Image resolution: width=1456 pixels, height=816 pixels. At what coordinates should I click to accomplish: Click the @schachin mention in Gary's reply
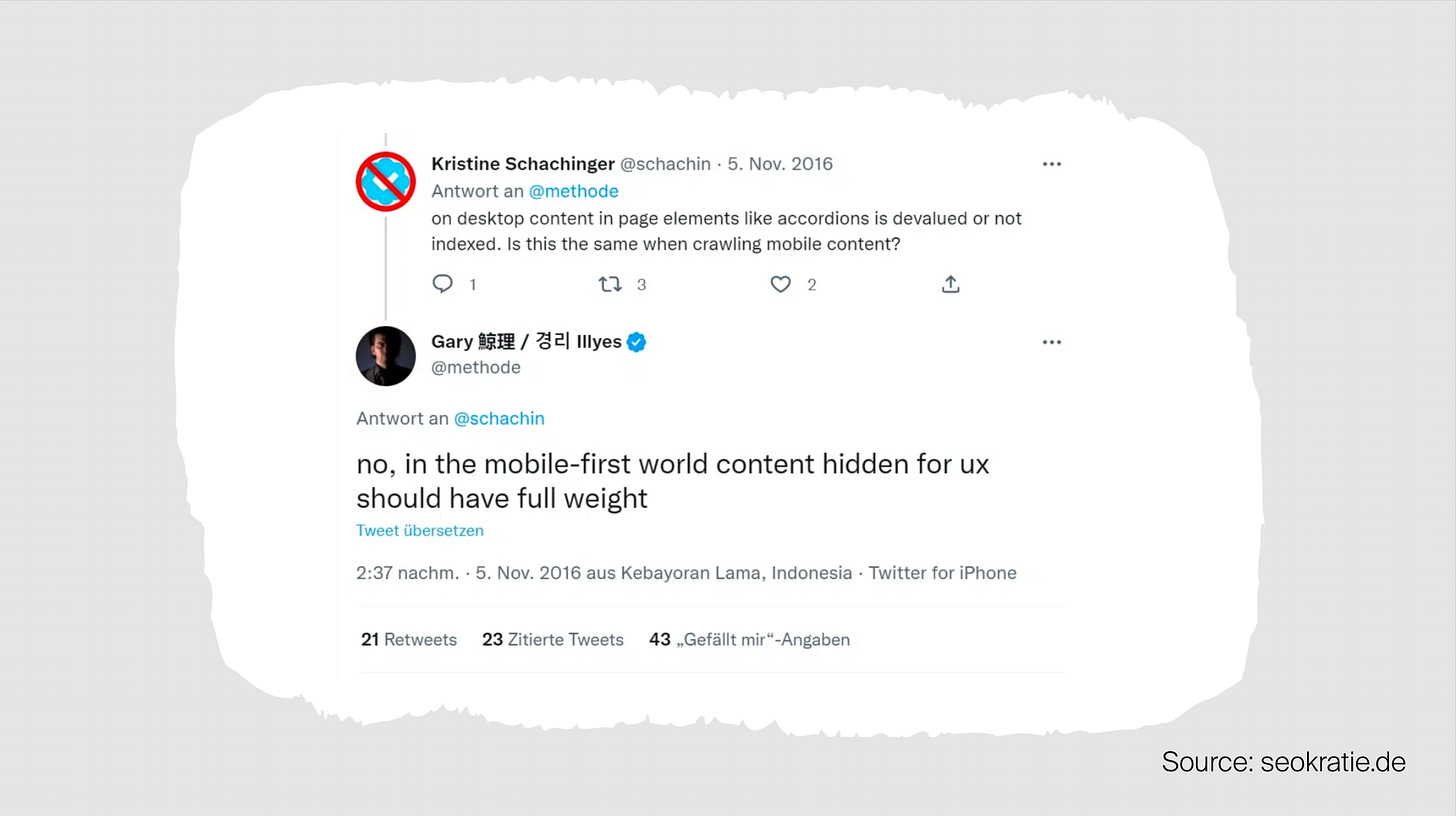coord(499,418)
